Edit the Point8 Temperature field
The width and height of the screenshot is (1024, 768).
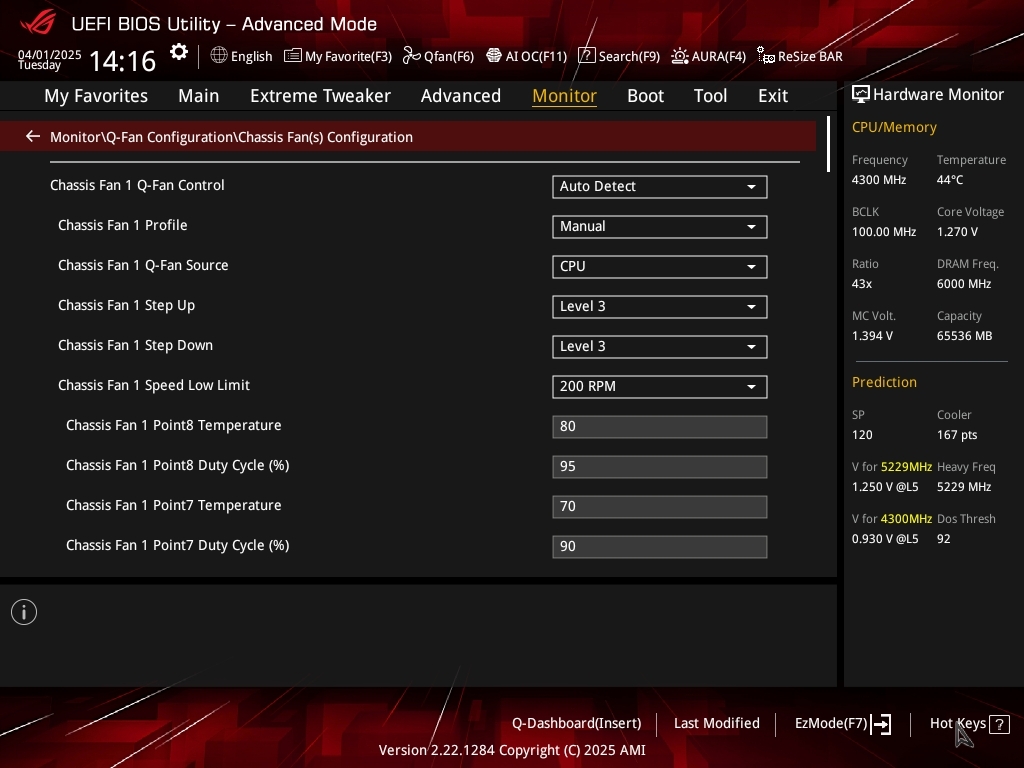(x=660, y=426)
